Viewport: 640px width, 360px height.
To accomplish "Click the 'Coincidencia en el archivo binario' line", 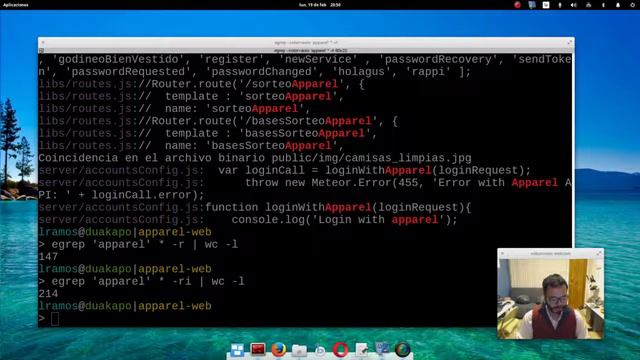I will [255, 158].
